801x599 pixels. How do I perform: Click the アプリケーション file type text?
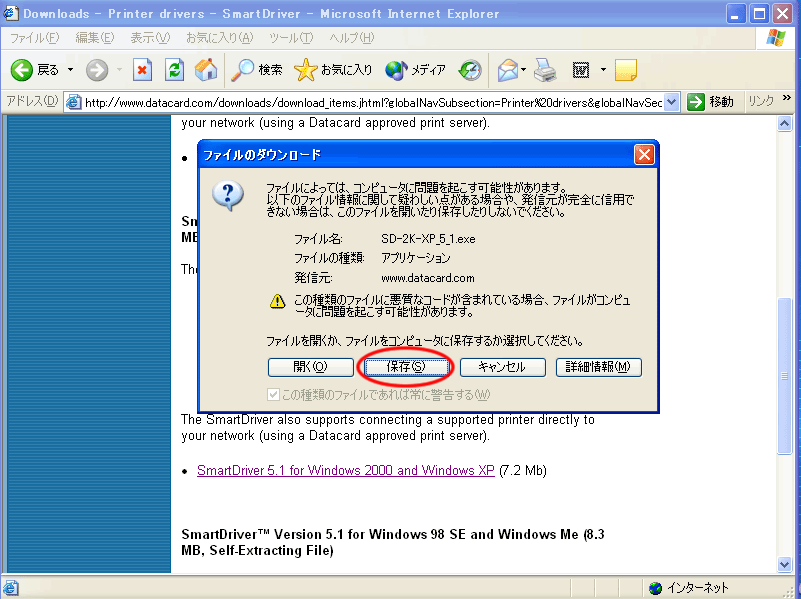click(x=416, y=258)
